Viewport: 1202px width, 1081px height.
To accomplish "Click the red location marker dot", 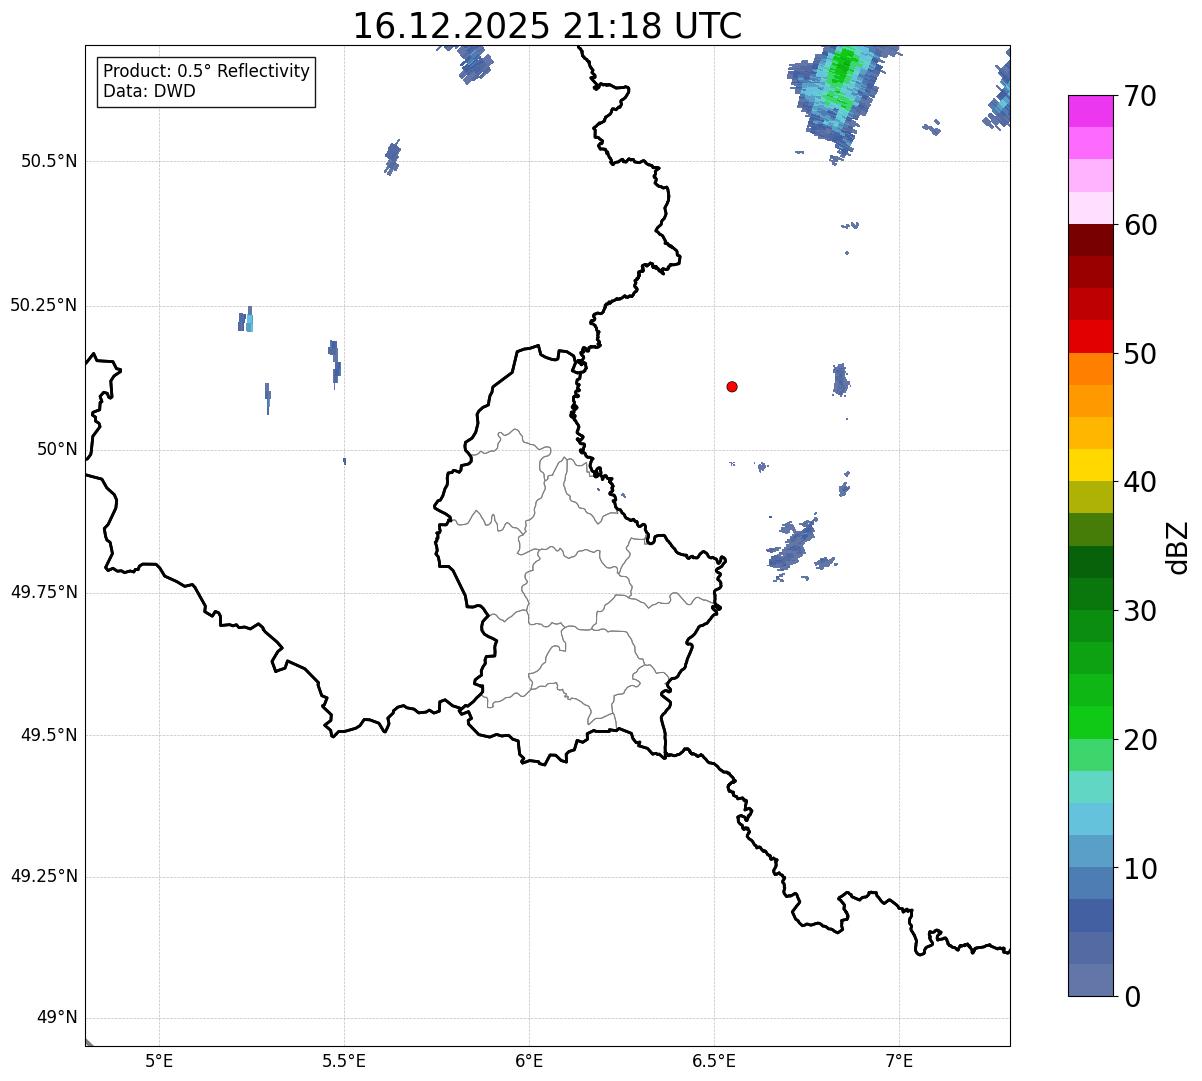I will click(732, 386).
